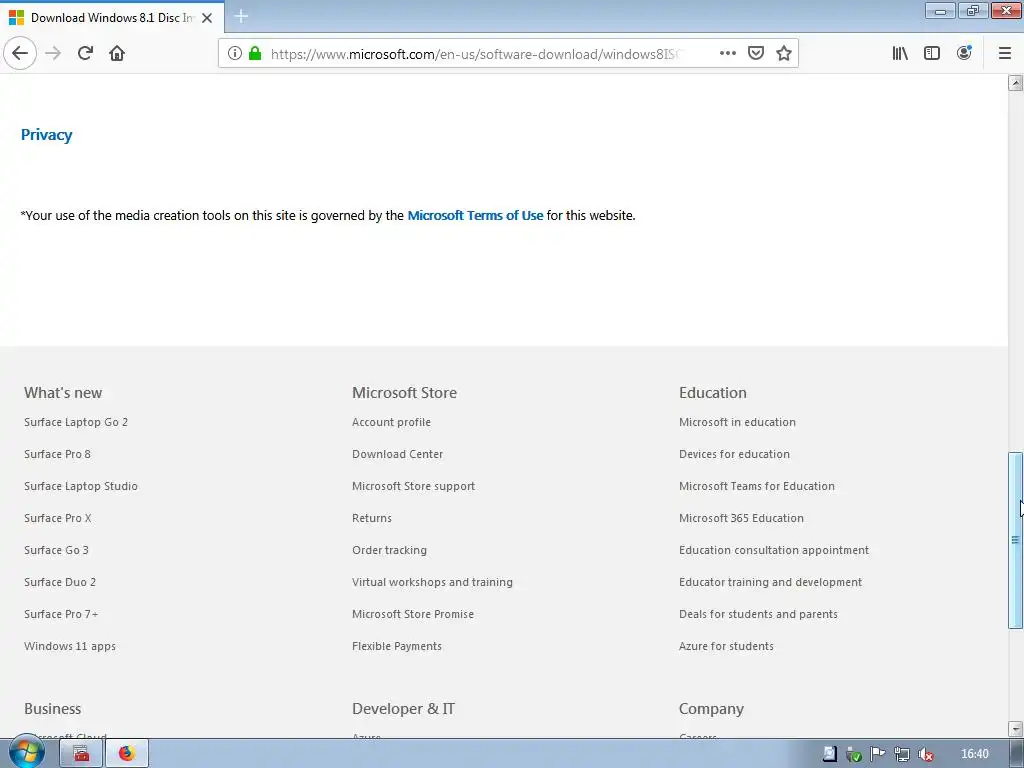The height and width of the screenshot is (768, 1024).
Task: Open Flexible Payments link
Action: click(x=396, y=646)
